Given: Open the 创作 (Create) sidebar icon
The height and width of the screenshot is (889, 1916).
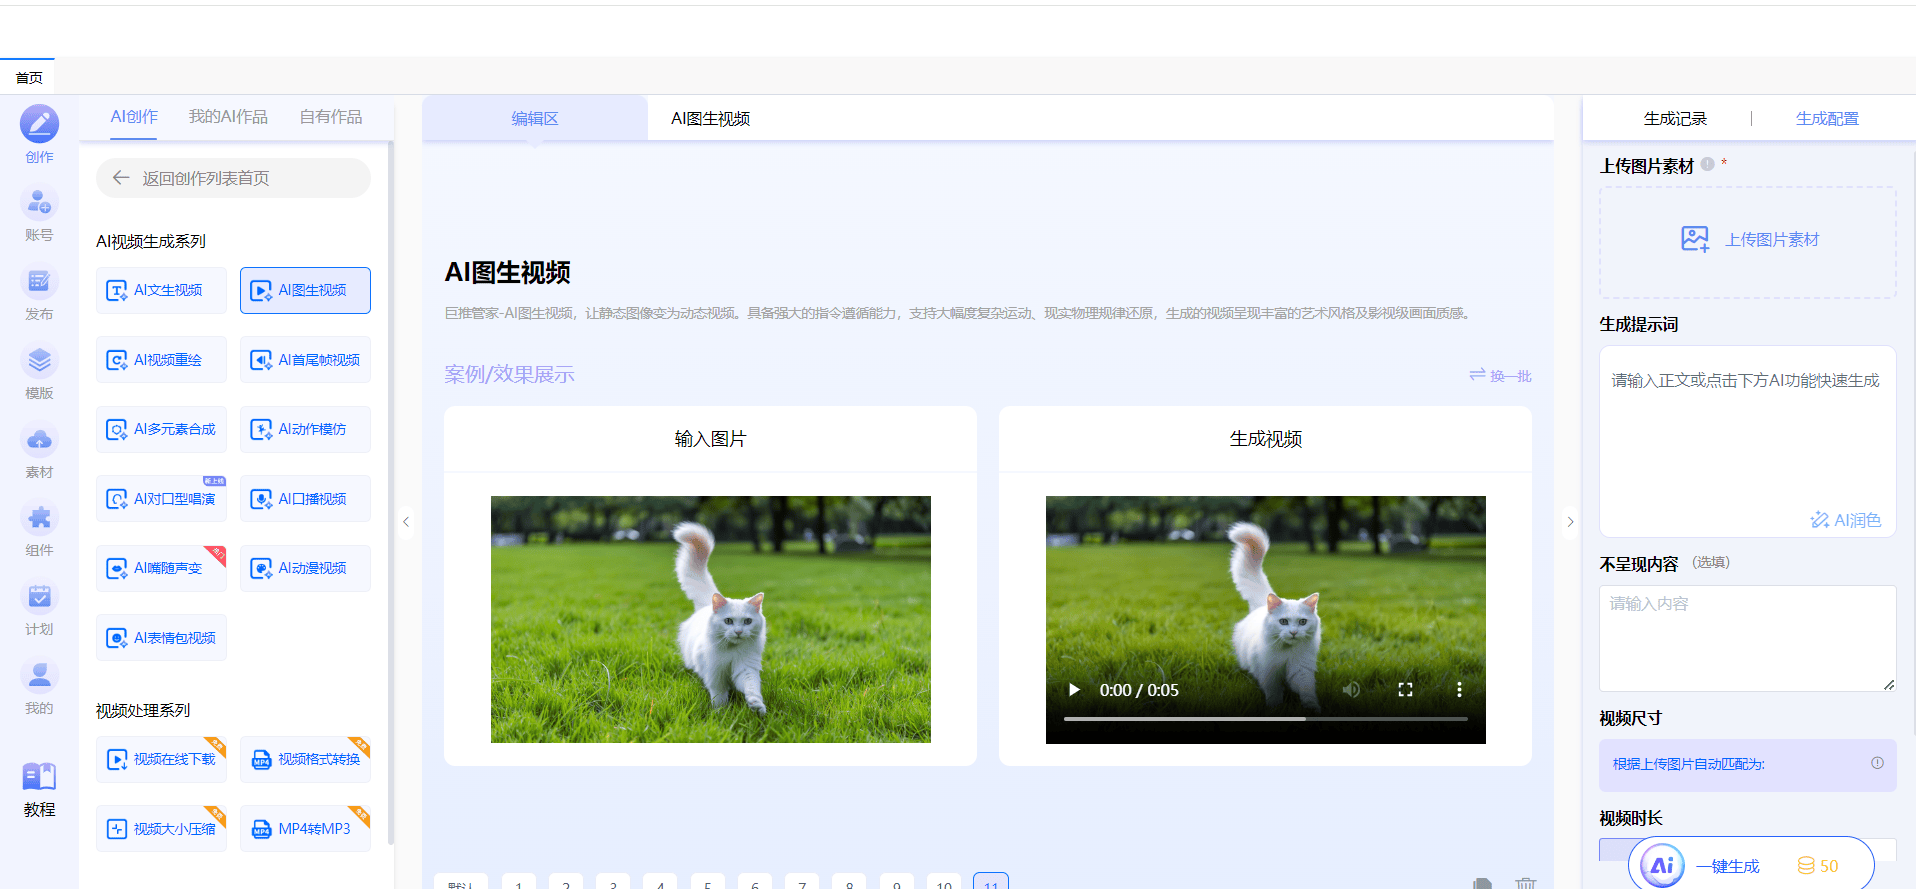Looking at the screenshot, I should point(39,125).
